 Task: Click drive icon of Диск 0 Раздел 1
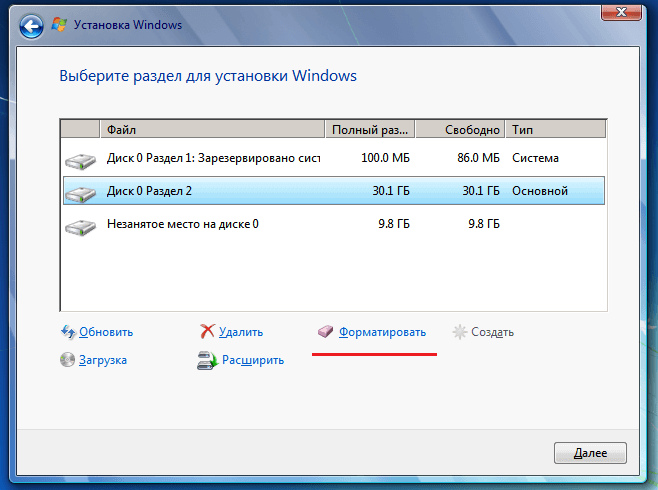(81, 161)
